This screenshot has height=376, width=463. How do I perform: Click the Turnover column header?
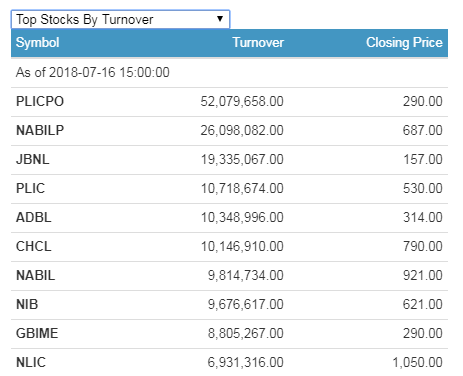pos(258,43)
